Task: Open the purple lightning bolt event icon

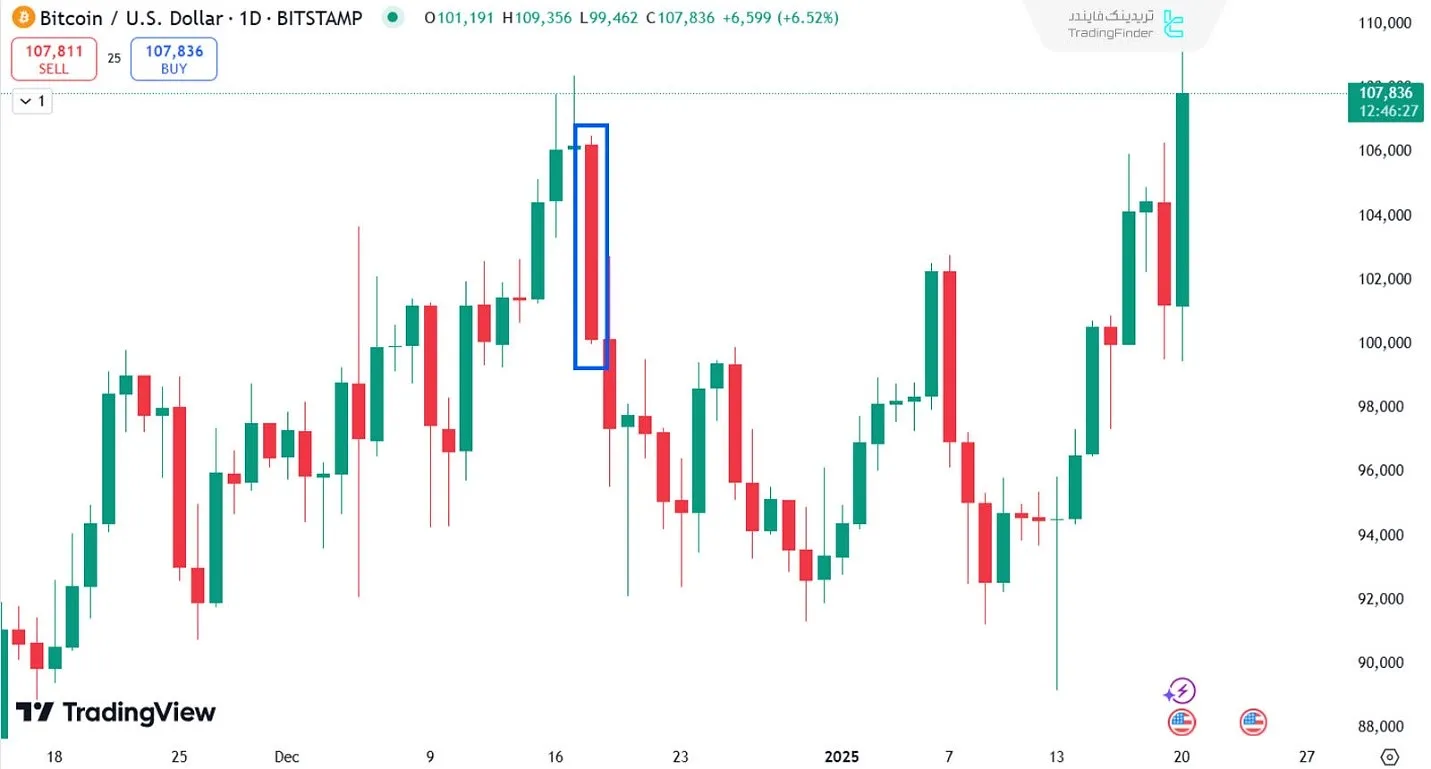Action: (x=1181, y=690)
